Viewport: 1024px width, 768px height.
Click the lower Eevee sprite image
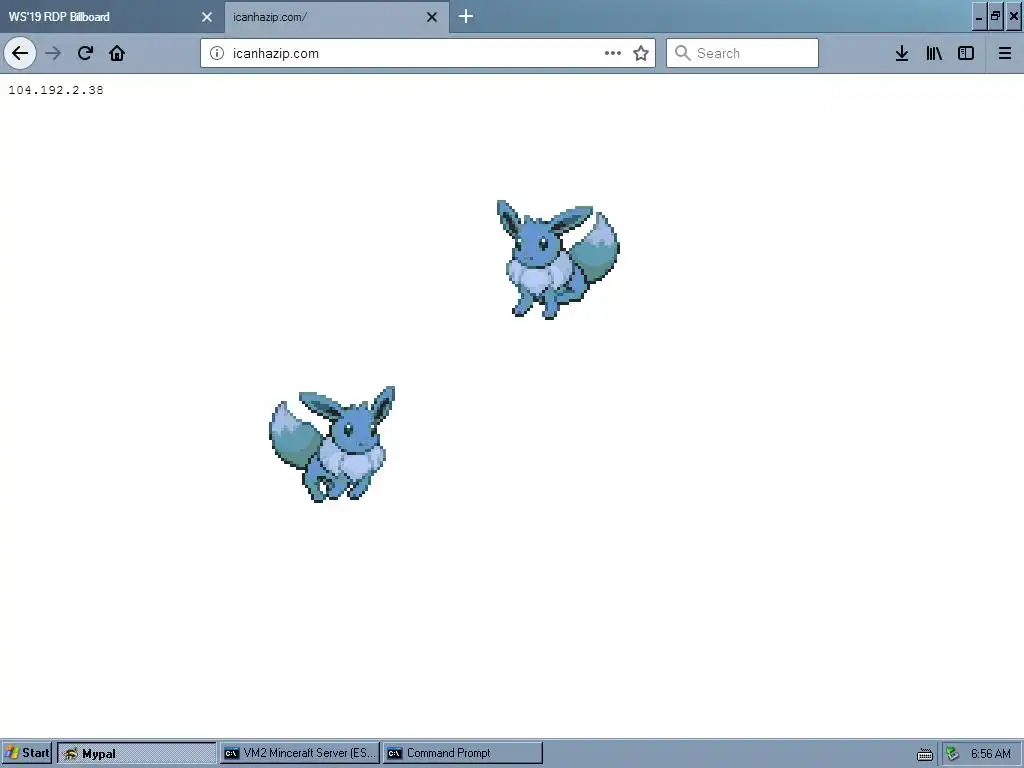332,444
